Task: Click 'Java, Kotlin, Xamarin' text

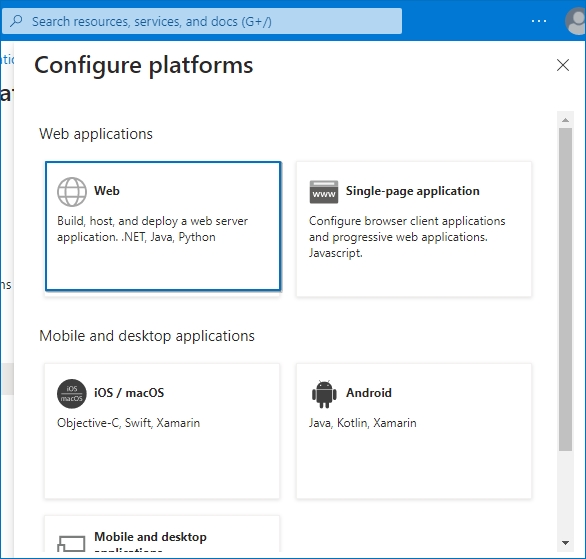Action: 363,423
